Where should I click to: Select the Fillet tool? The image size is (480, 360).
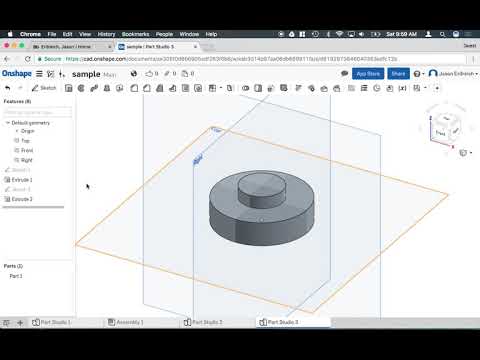[x=134, y=88]
